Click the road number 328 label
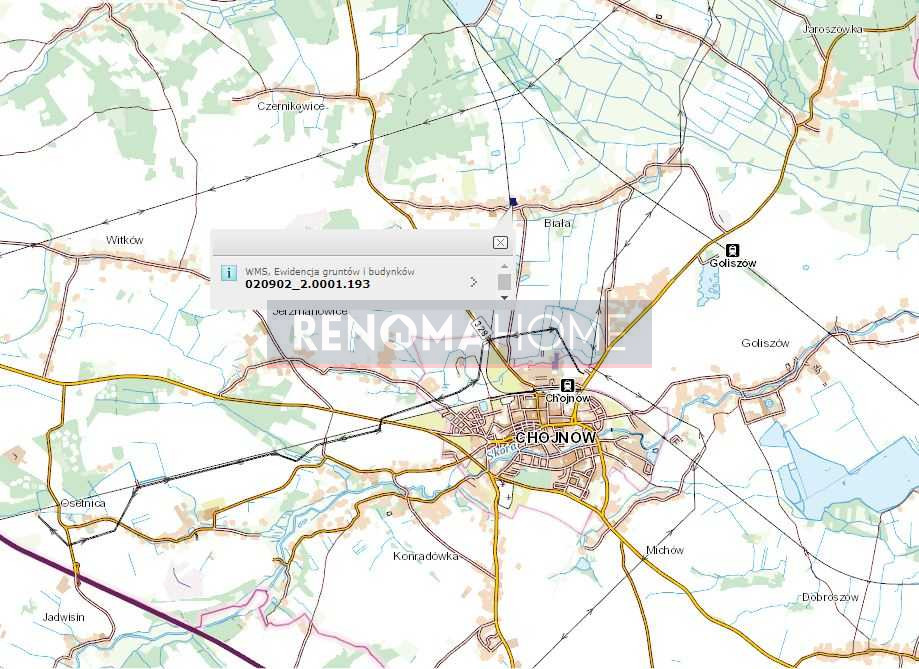 tap(482, 330)
